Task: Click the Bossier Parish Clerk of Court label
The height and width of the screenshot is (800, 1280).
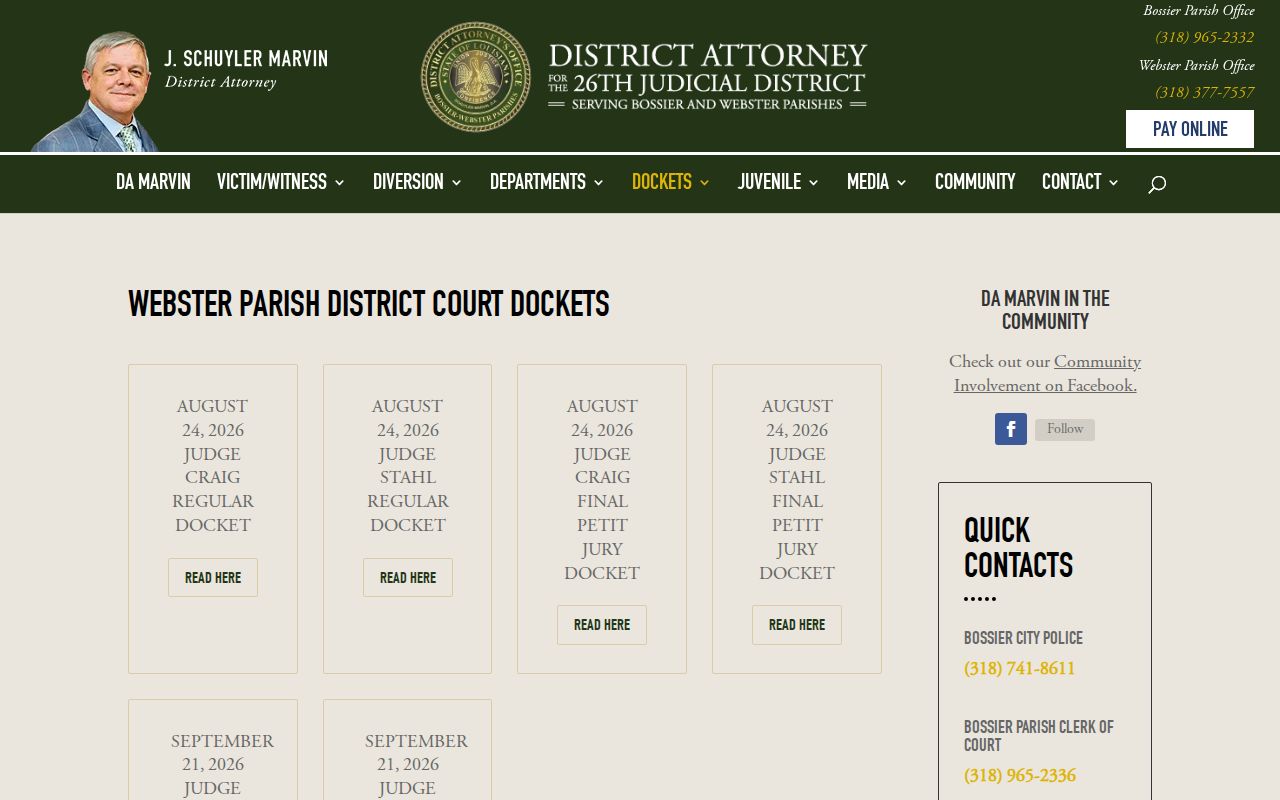Action: 1039,736
